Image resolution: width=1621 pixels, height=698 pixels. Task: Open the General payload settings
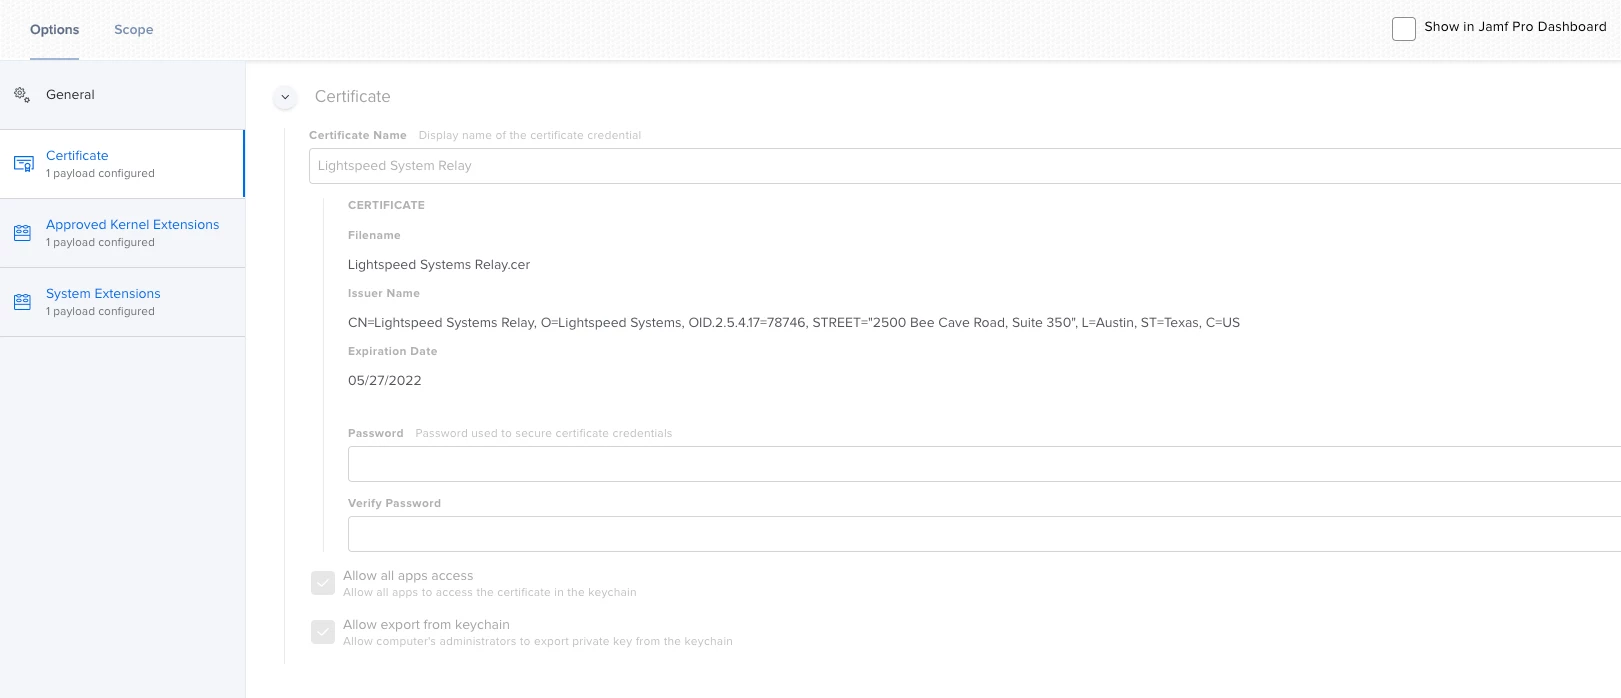(122, 95)
